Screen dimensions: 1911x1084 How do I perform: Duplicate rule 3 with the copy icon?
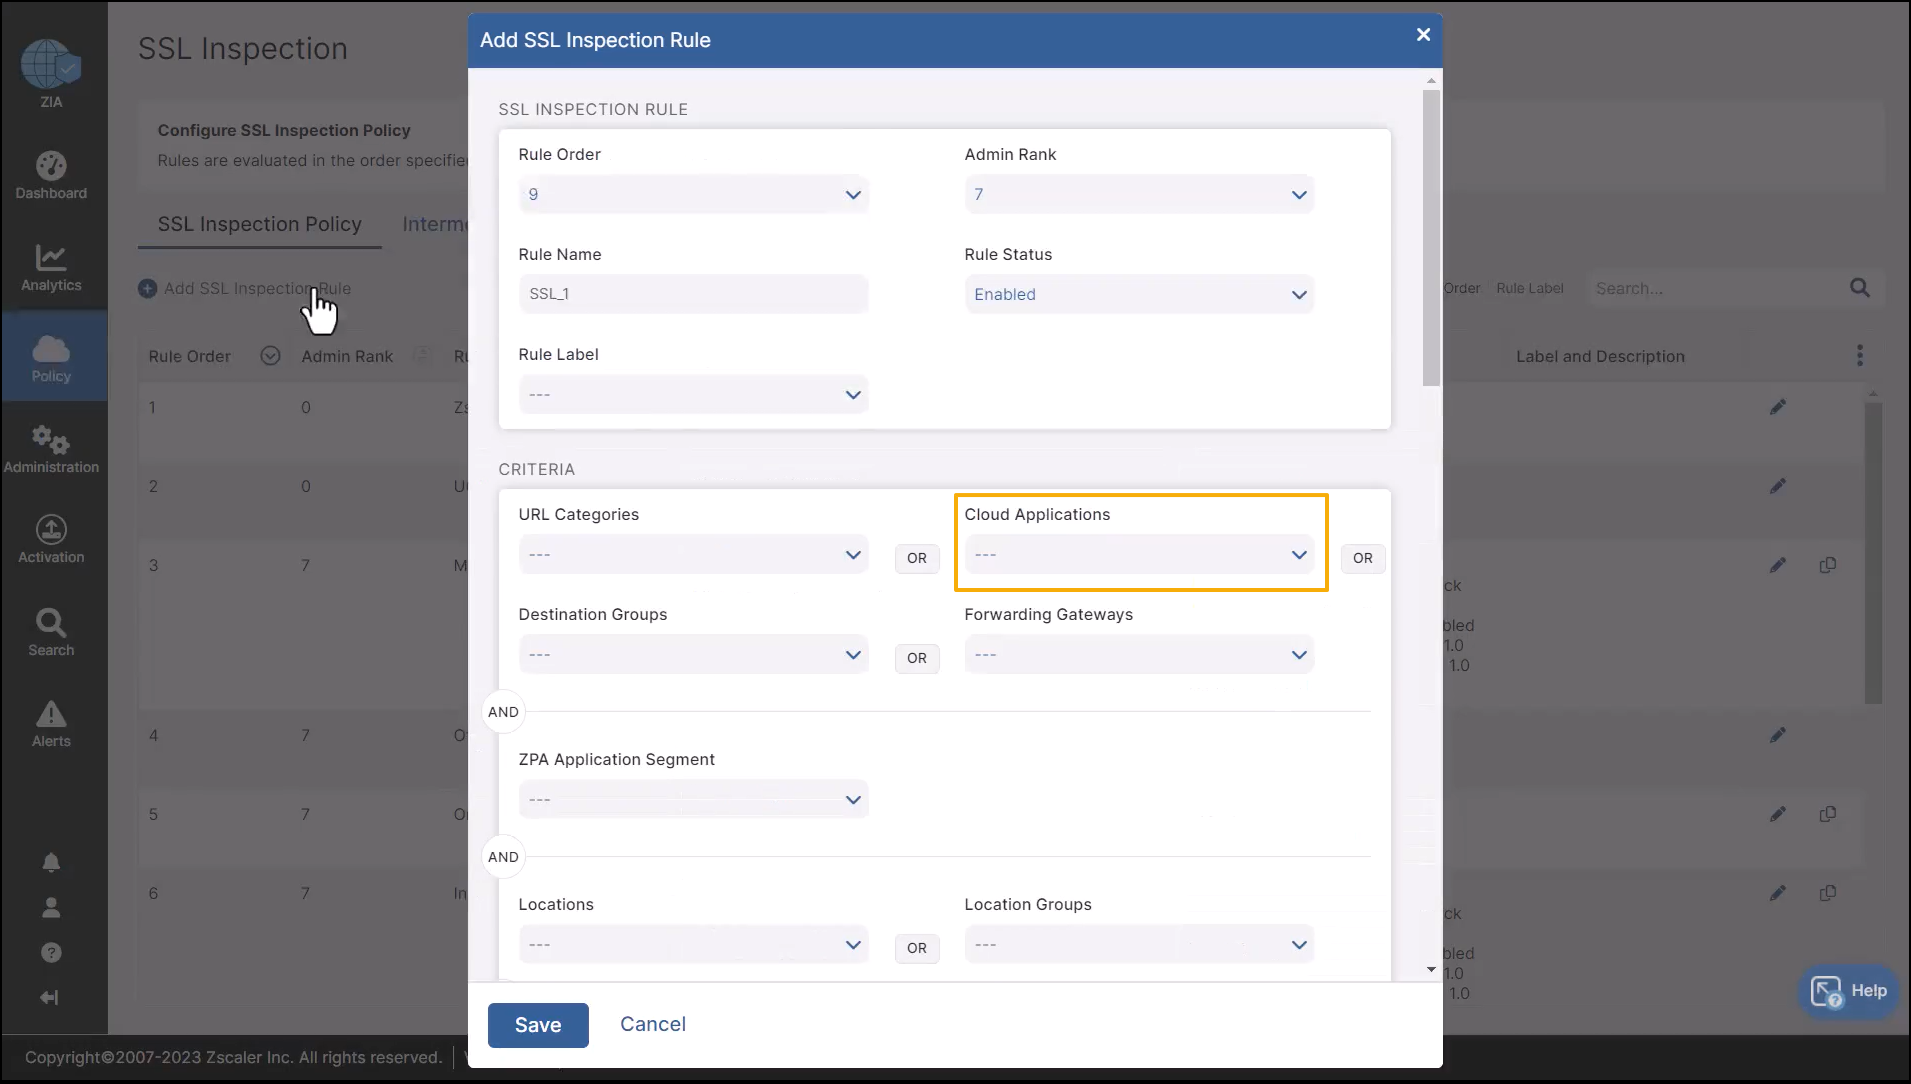(1829, 564)
